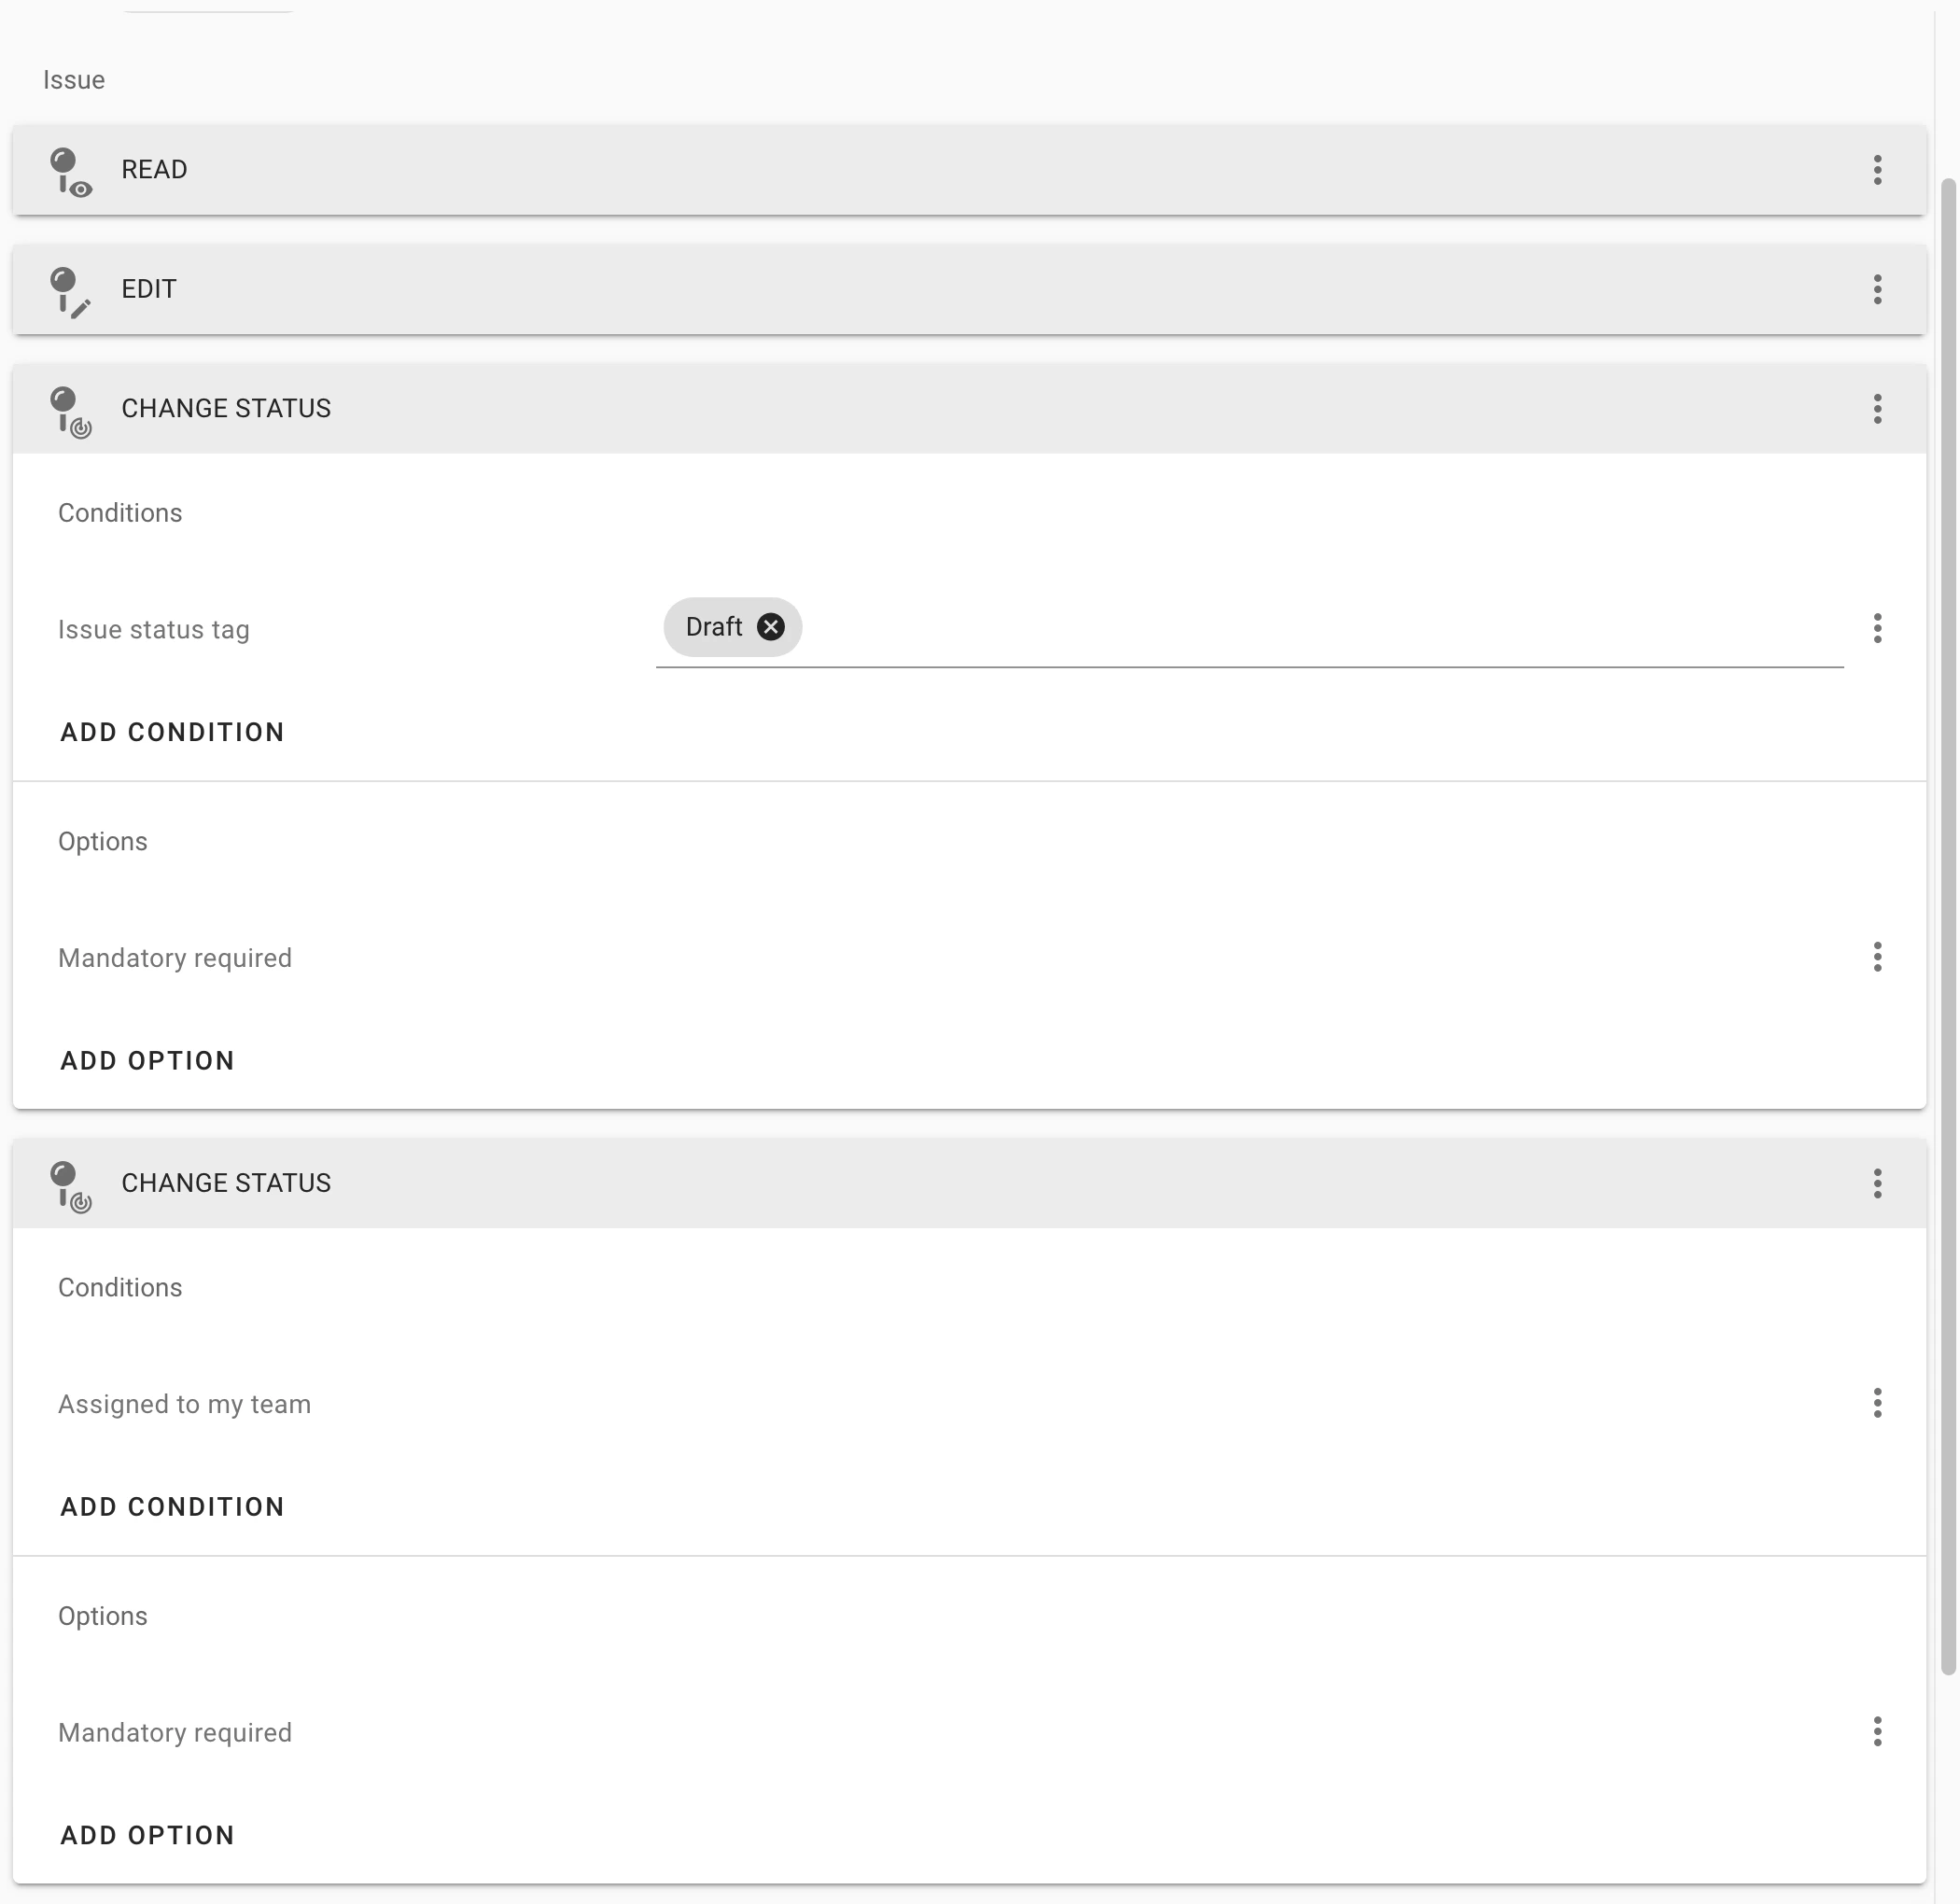The width and height of the screenshot is (1960, 1904).
Task: Click ADD CONDITION below Assigned to my team
Action: pyautogui.click(x=171, y=1507)
